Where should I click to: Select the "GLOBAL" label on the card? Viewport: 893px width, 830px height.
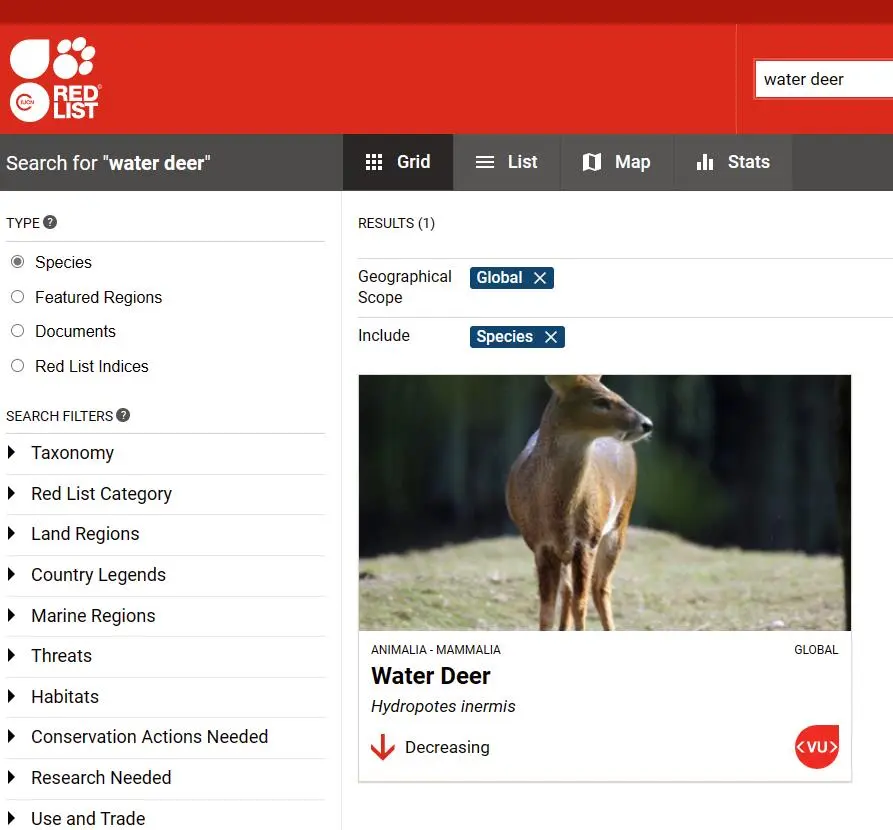[x=816, y=650]
